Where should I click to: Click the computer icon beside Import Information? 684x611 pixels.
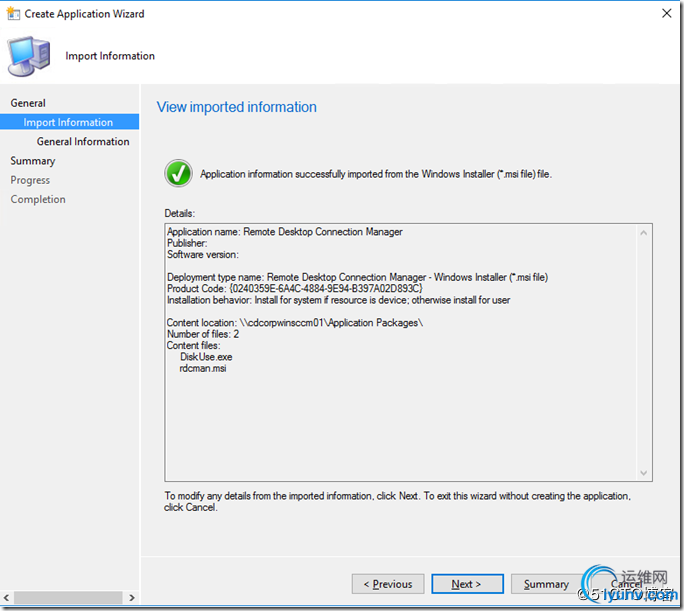coord(29,56)
